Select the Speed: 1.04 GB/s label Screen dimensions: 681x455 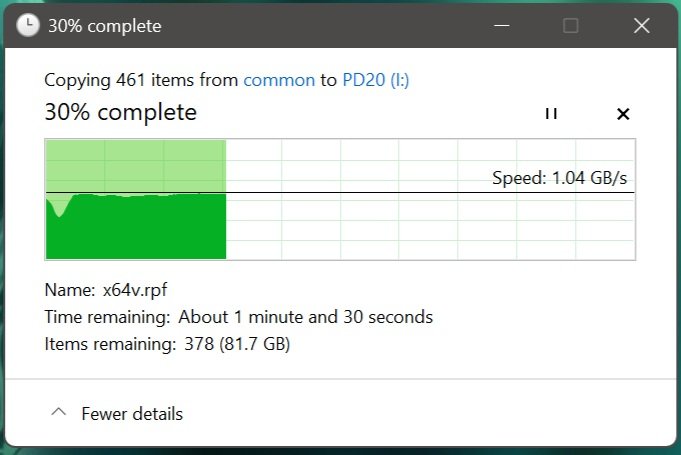[x=559, y=178]
